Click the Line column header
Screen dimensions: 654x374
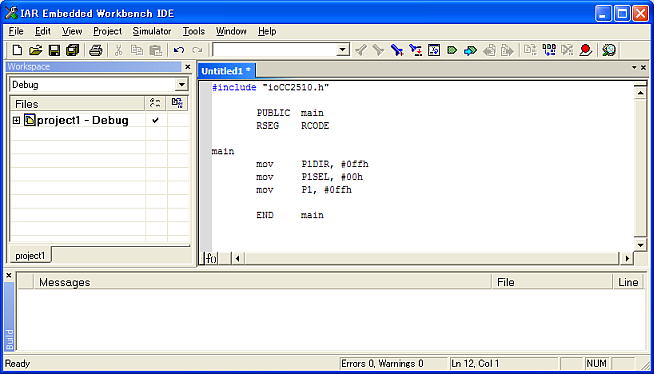coord(629,282)
